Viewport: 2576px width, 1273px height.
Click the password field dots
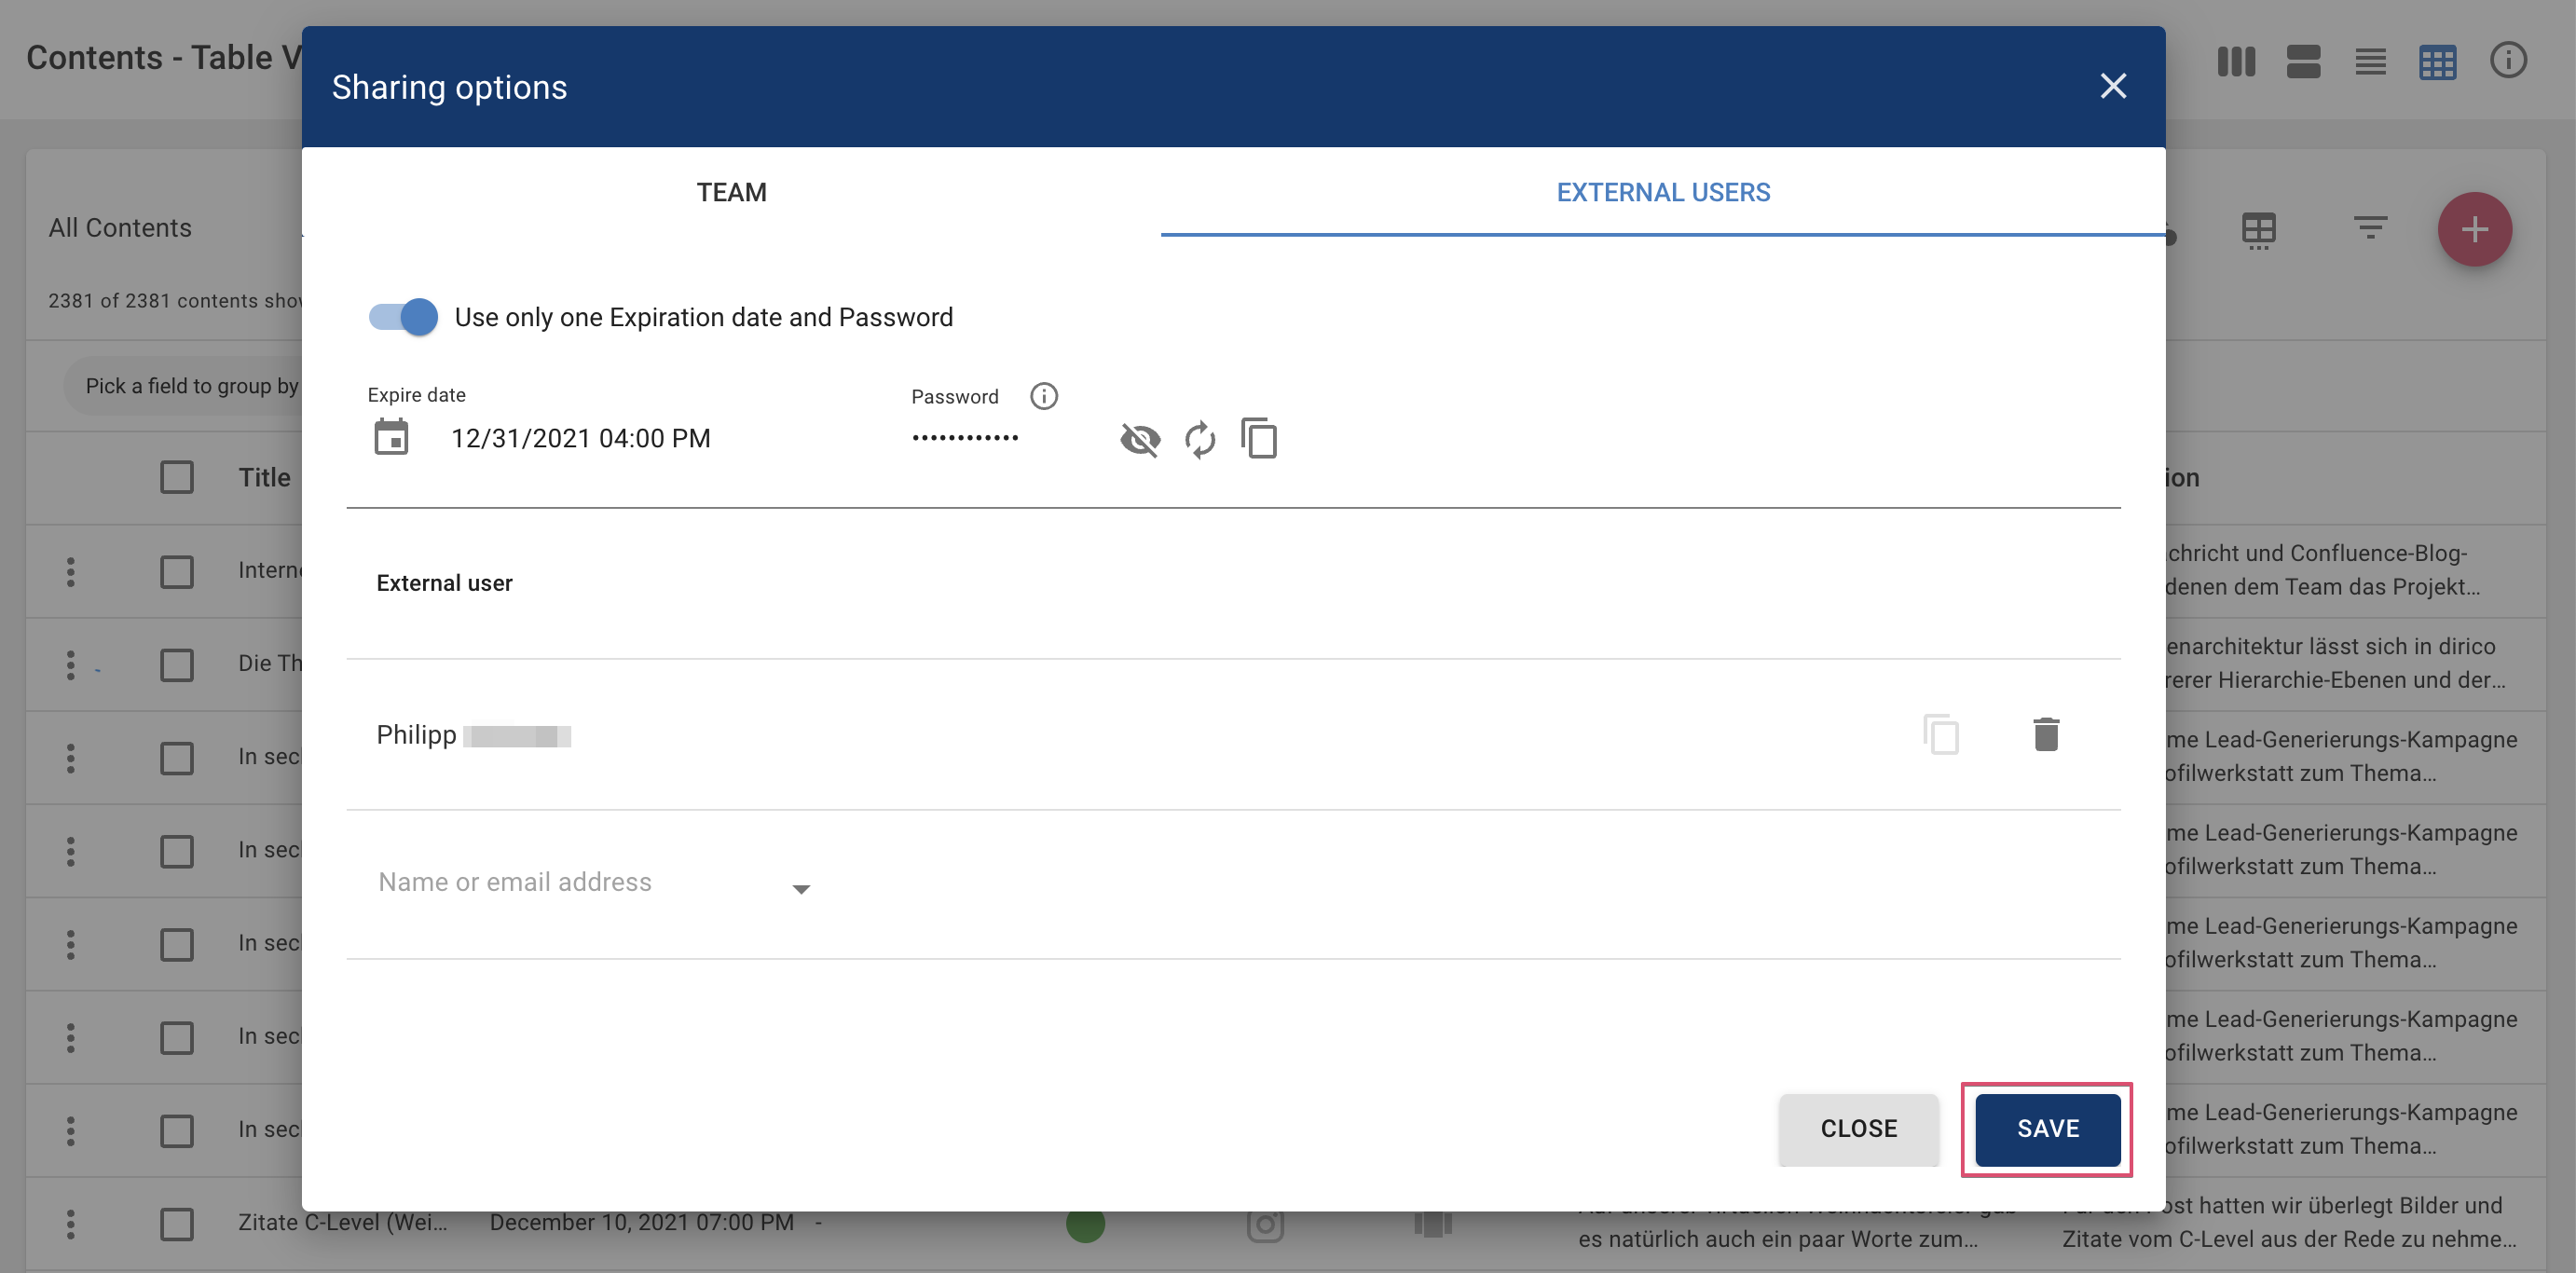(965, 438)
